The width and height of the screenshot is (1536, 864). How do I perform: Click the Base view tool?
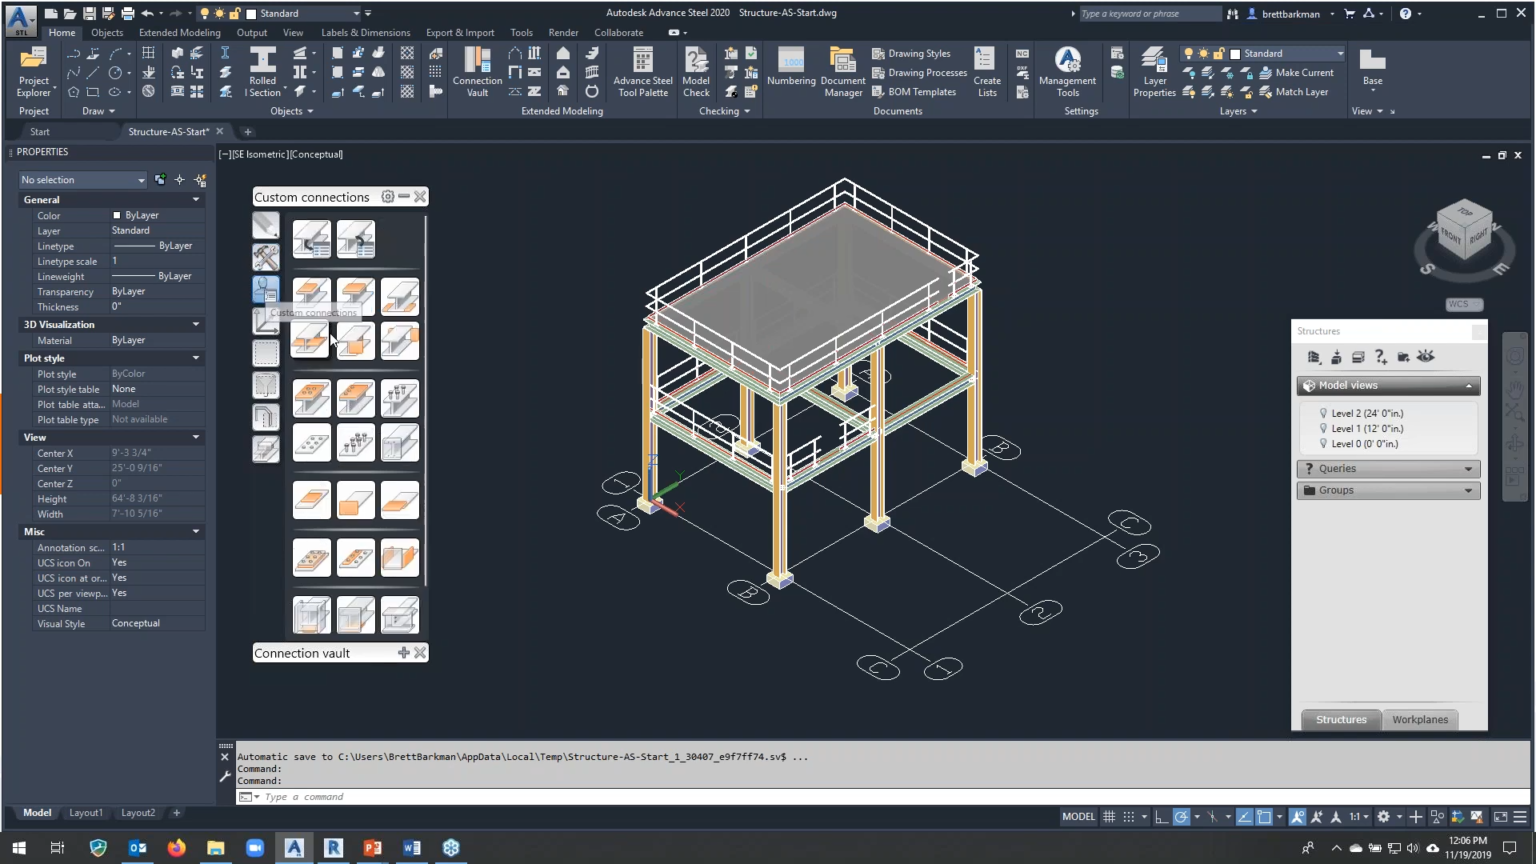pos(1372,67)
